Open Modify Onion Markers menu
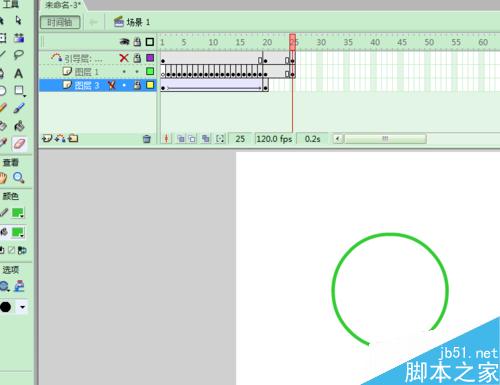The width and height of the screenshot is (500, 385). tap(220, 139)
